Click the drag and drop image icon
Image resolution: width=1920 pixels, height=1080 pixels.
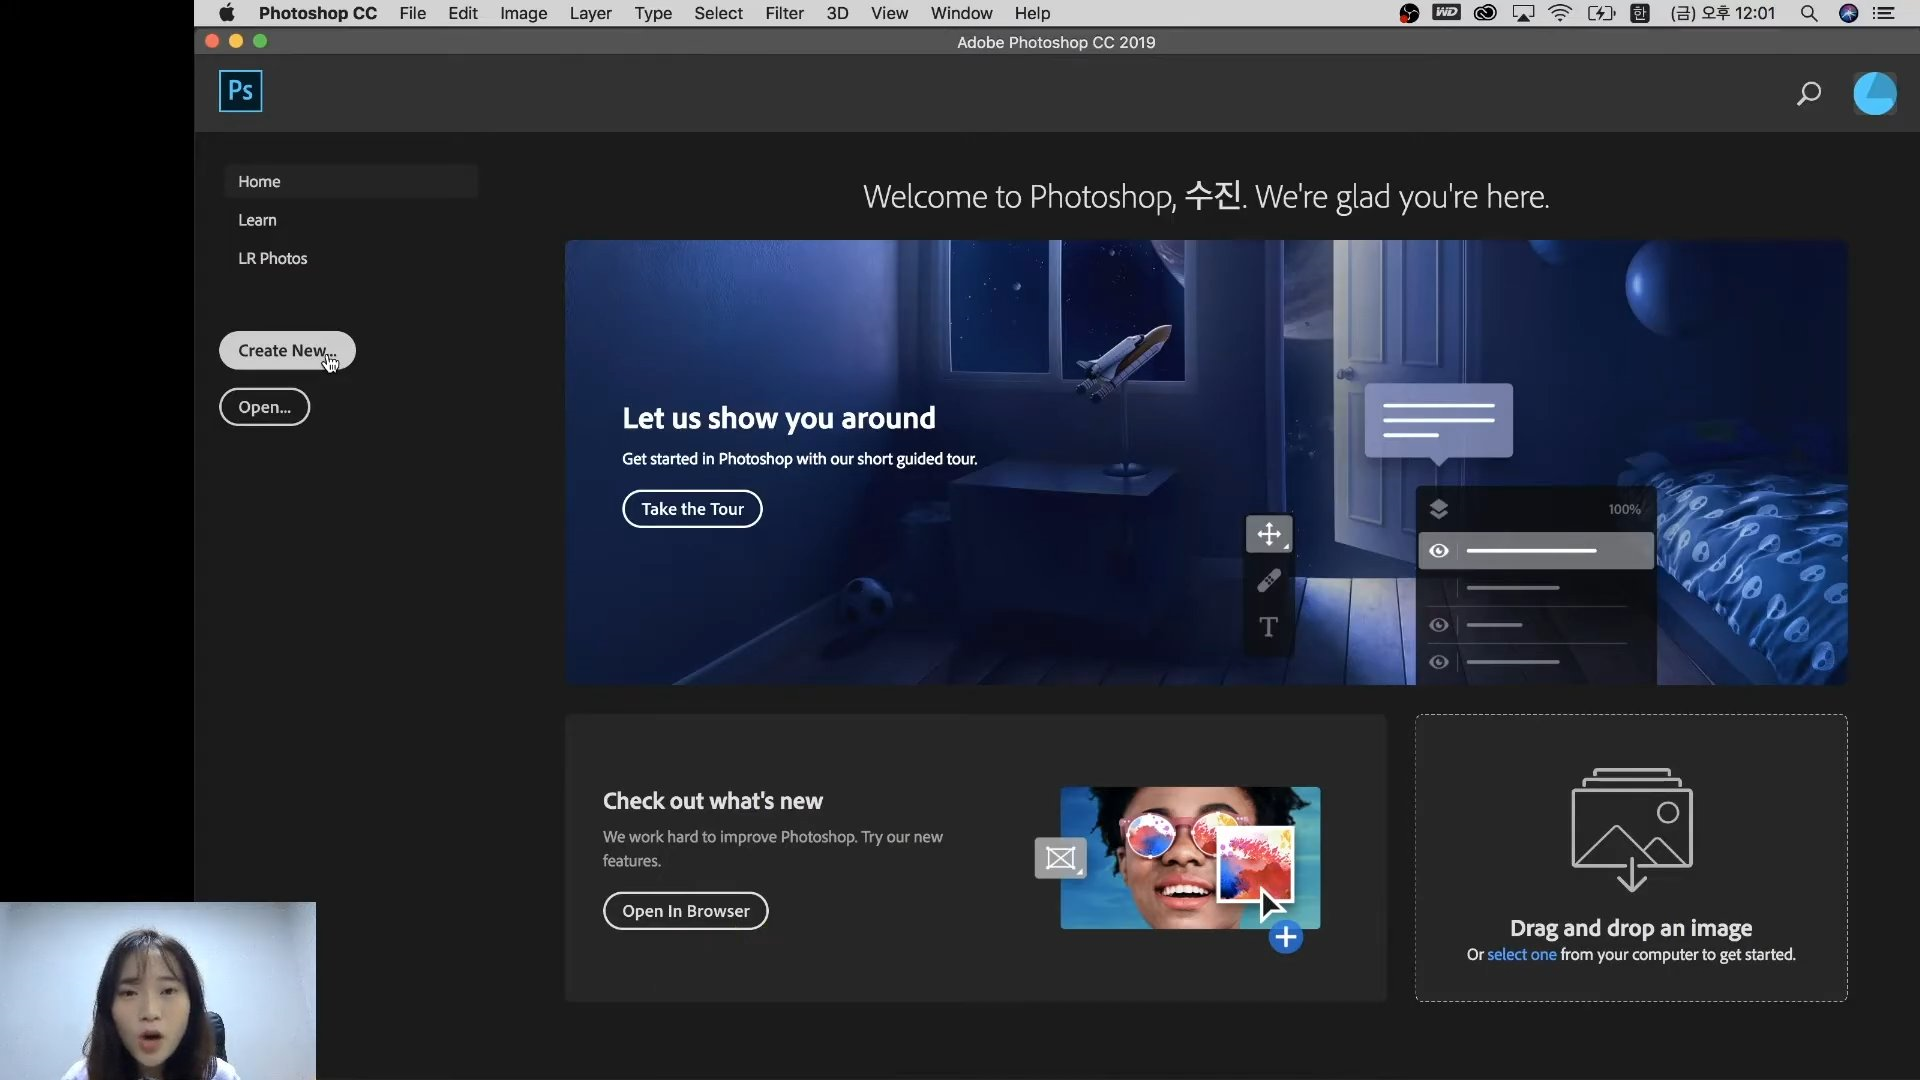point(1632,829)
